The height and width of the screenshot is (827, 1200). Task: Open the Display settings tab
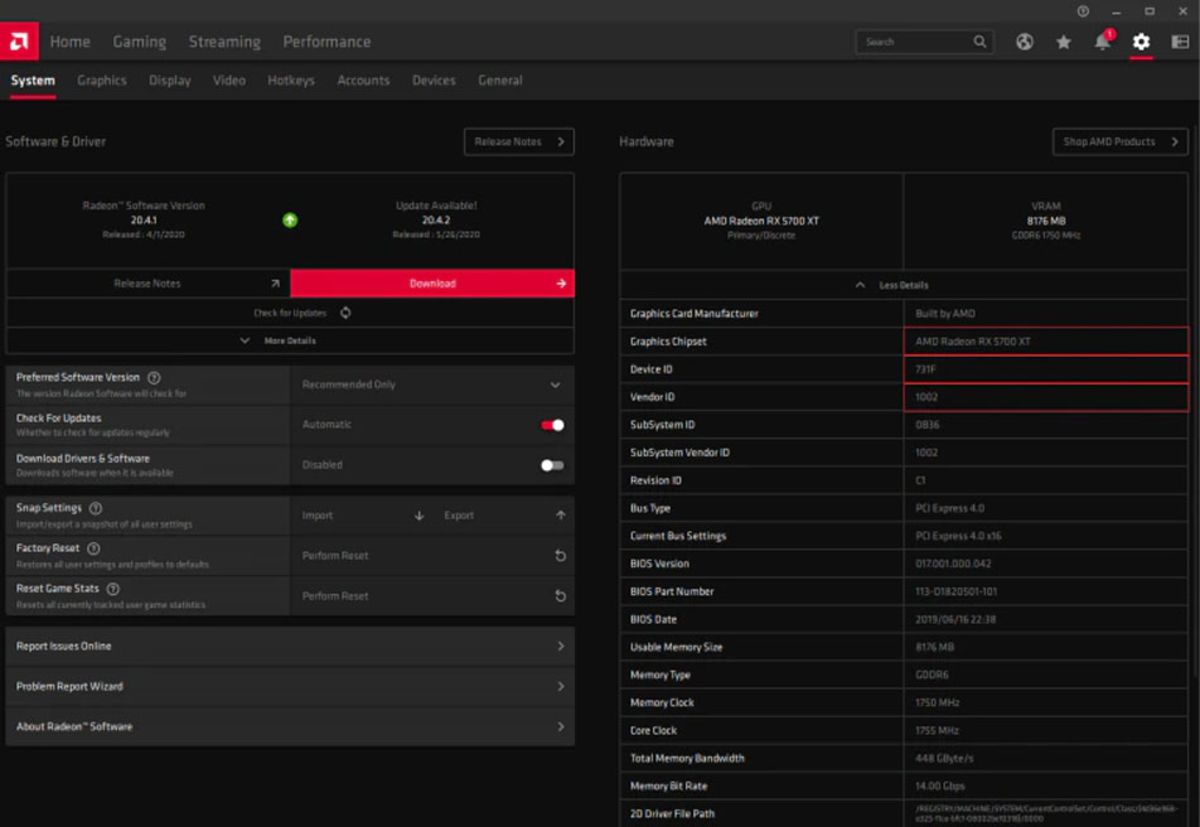click(x=170, y=81)
